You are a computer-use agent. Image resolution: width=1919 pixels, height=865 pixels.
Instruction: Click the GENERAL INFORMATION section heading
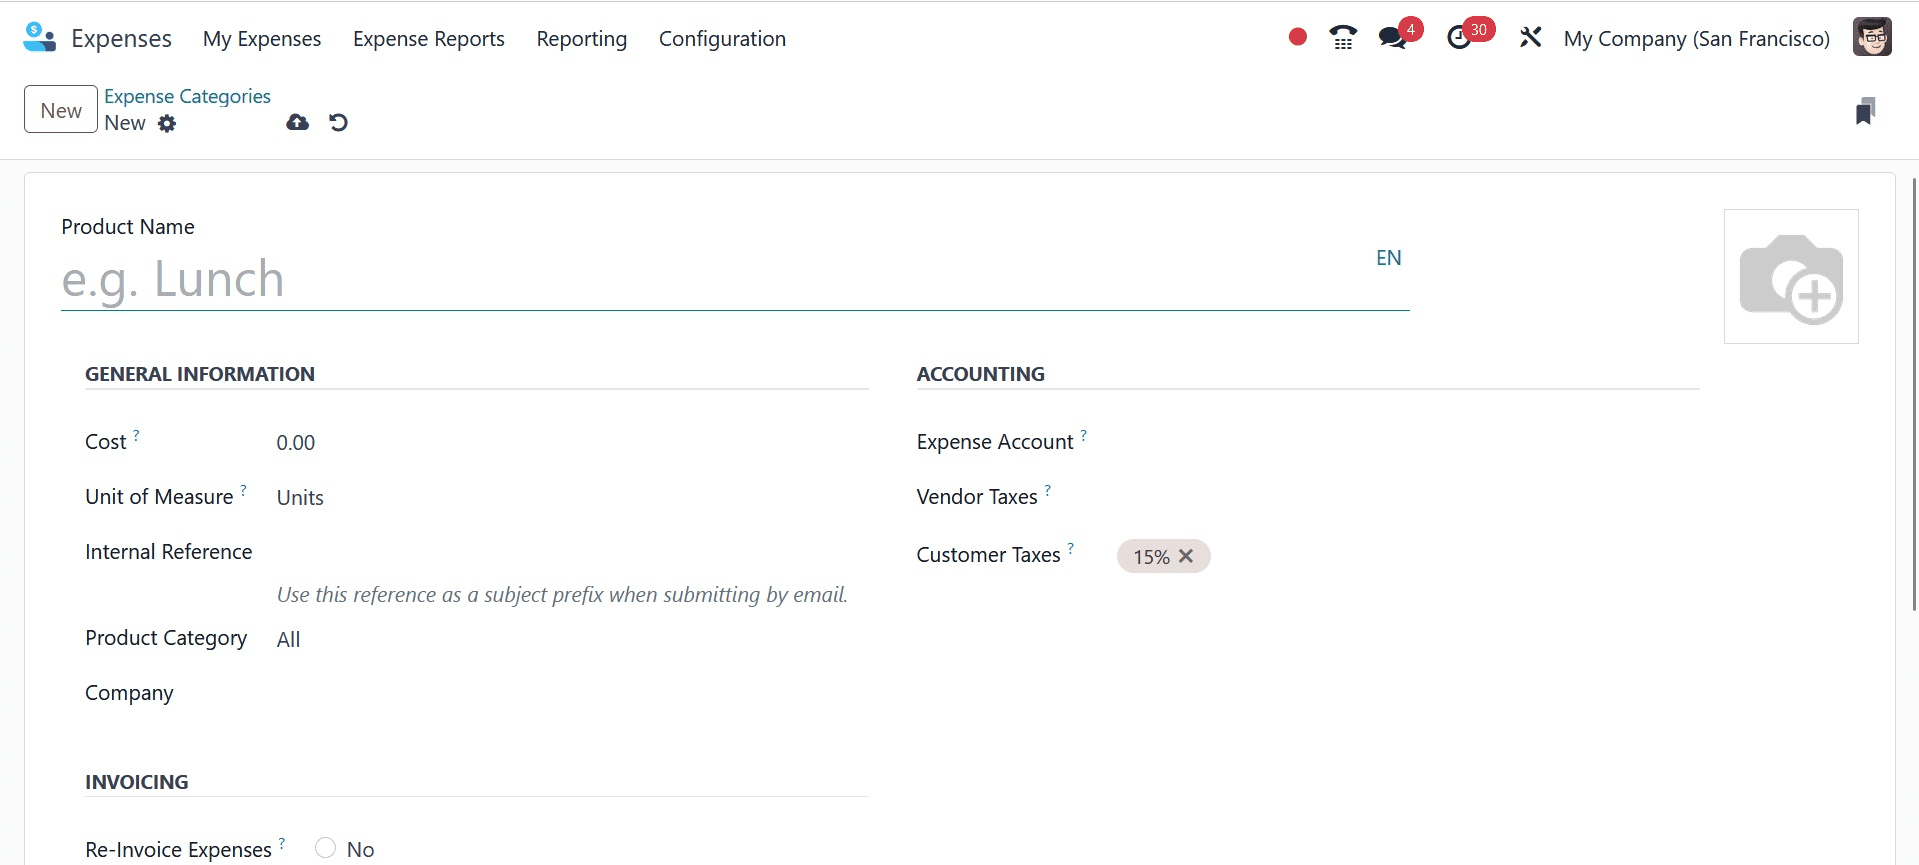[200, 374]
